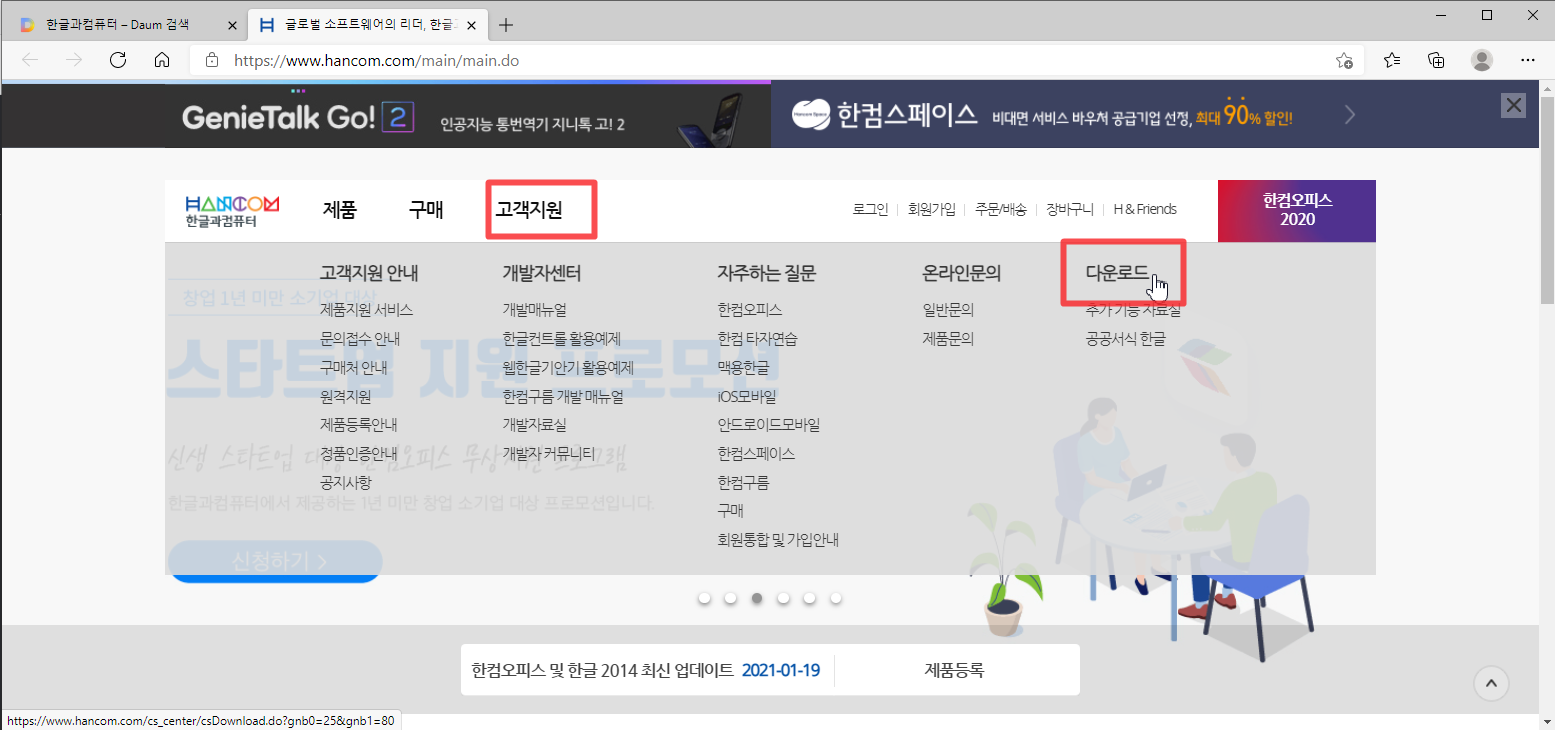Open the 구매 menu

coord(426,210)
